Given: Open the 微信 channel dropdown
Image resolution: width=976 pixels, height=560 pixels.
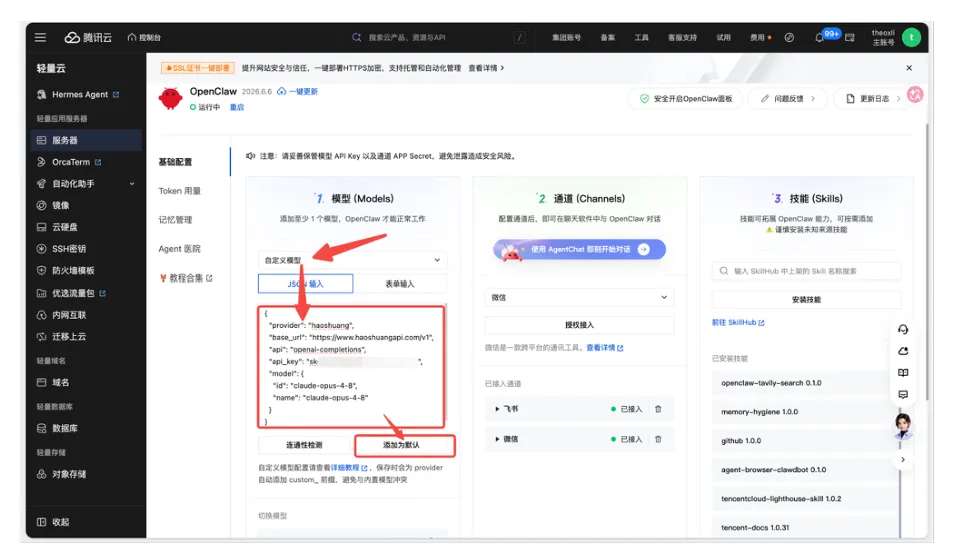Looking at the screenshot, I should 579,297.
